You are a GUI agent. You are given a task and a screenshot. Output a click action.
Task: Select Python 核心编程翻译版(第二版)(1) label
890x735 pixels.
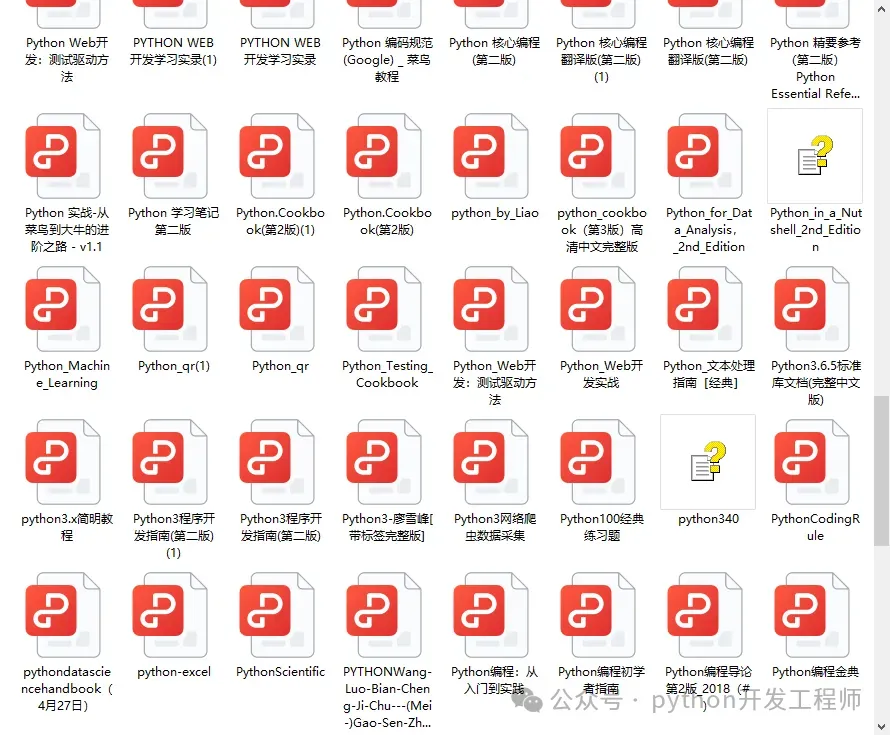(601, 60)
